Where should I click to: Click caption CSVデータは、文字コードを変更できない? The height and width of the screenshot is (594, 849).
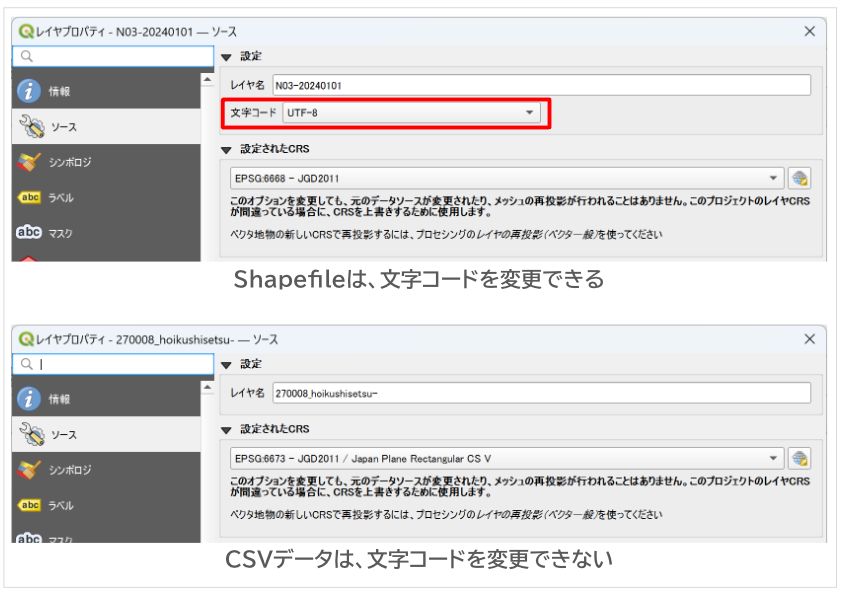[x=419, y=559]
